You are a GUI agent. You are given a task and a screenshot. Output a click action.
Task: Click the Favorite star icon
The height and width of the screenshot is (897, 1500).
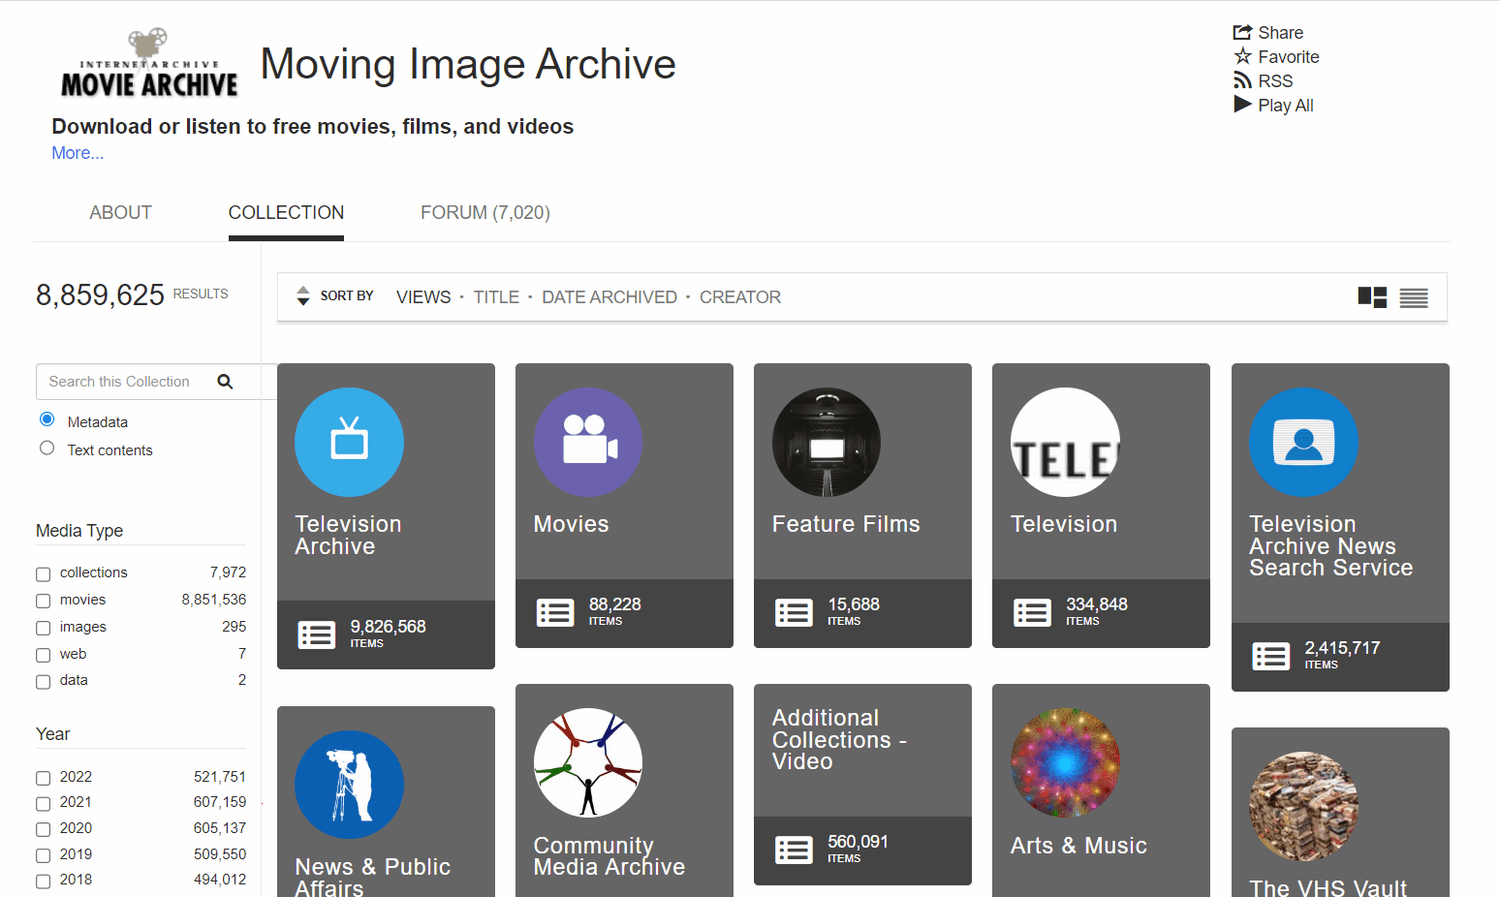(x=1242, y=56)
